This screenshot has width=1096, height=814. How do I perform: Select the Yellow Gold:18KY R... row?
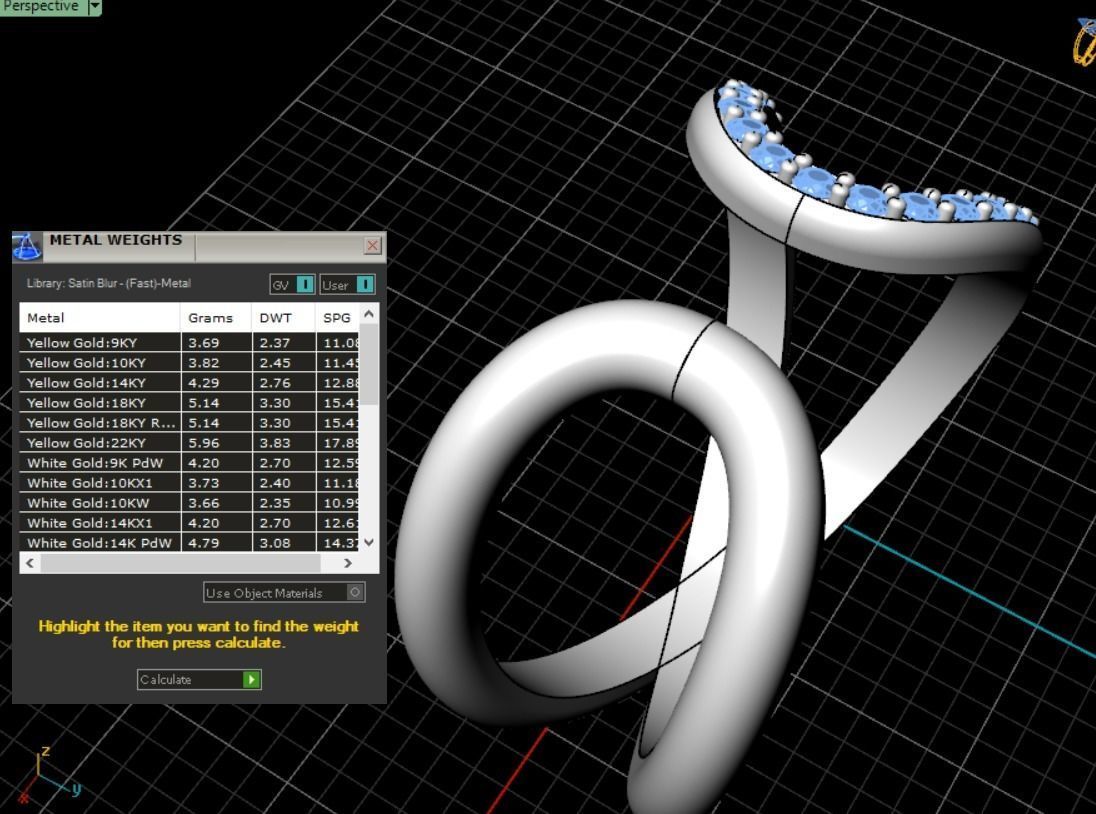pyautogui.click(x=189, y=423)
